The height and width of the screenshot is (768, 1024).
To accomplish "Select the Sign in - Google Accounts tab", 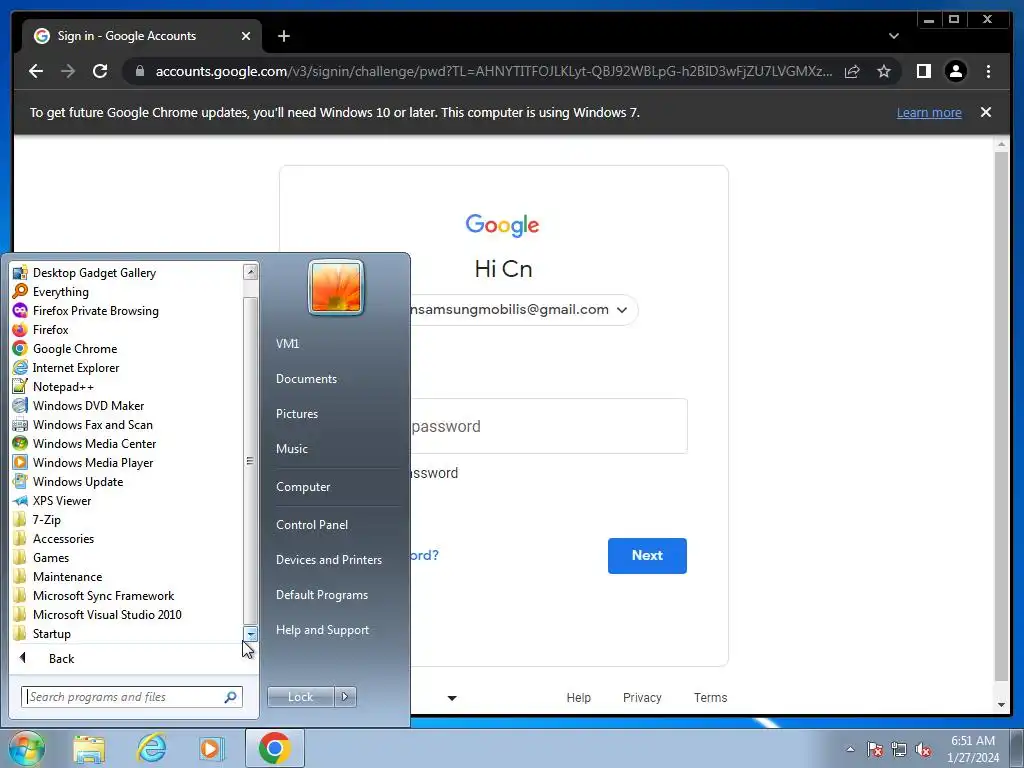I will pyautogui.click(x=141, y=36).
